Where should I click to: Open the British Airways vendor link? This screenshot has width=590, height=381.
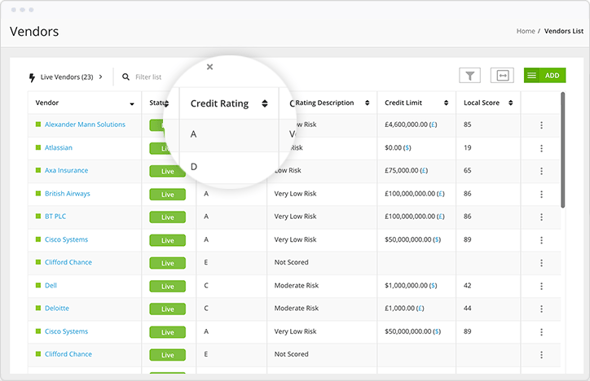click(x=67, y=194)
